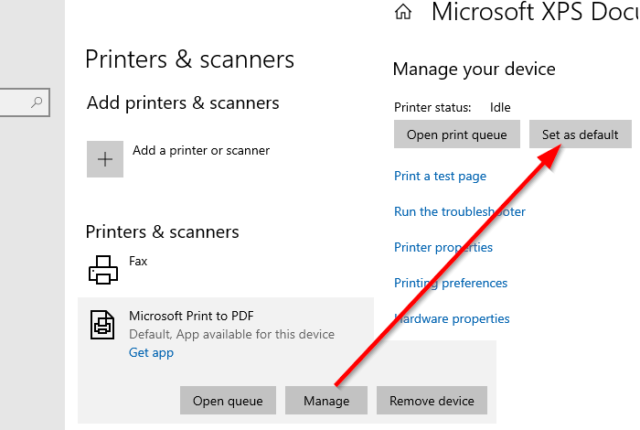Click the Microsoft Print to PDF device icon
The image size is (640, 430).
pos(103,323)
